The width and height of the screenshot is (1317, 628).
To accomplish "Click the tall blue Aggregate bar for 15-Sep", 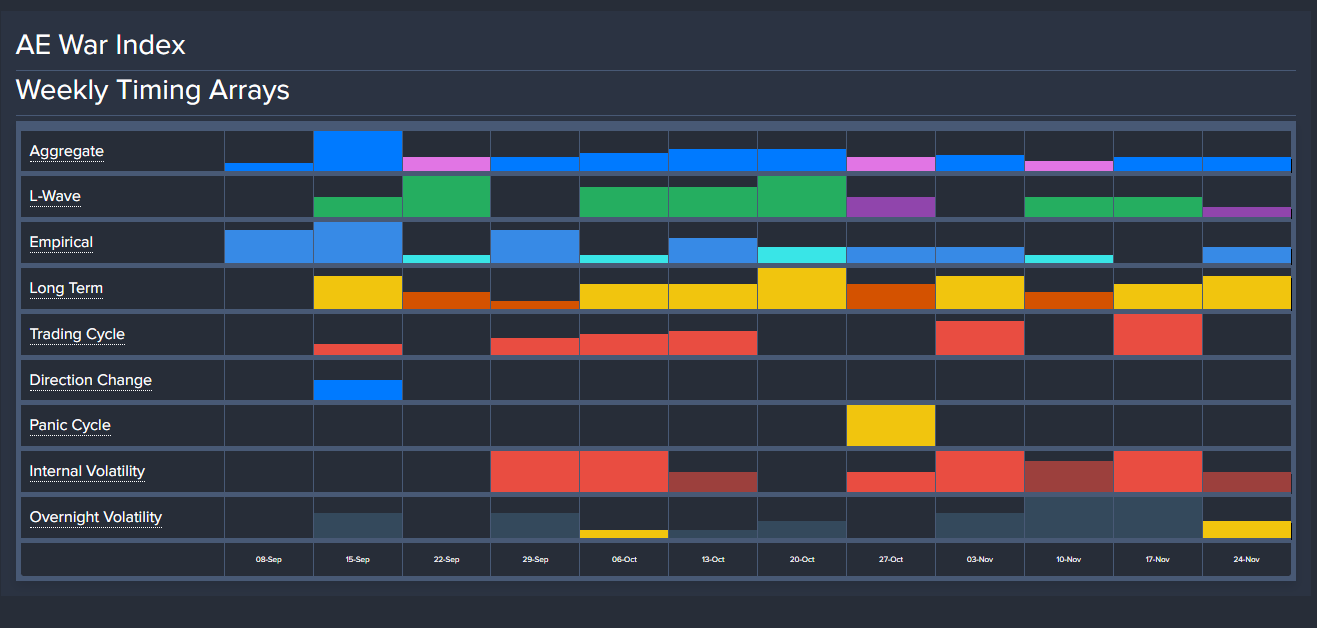I will (x=357, y=151).
